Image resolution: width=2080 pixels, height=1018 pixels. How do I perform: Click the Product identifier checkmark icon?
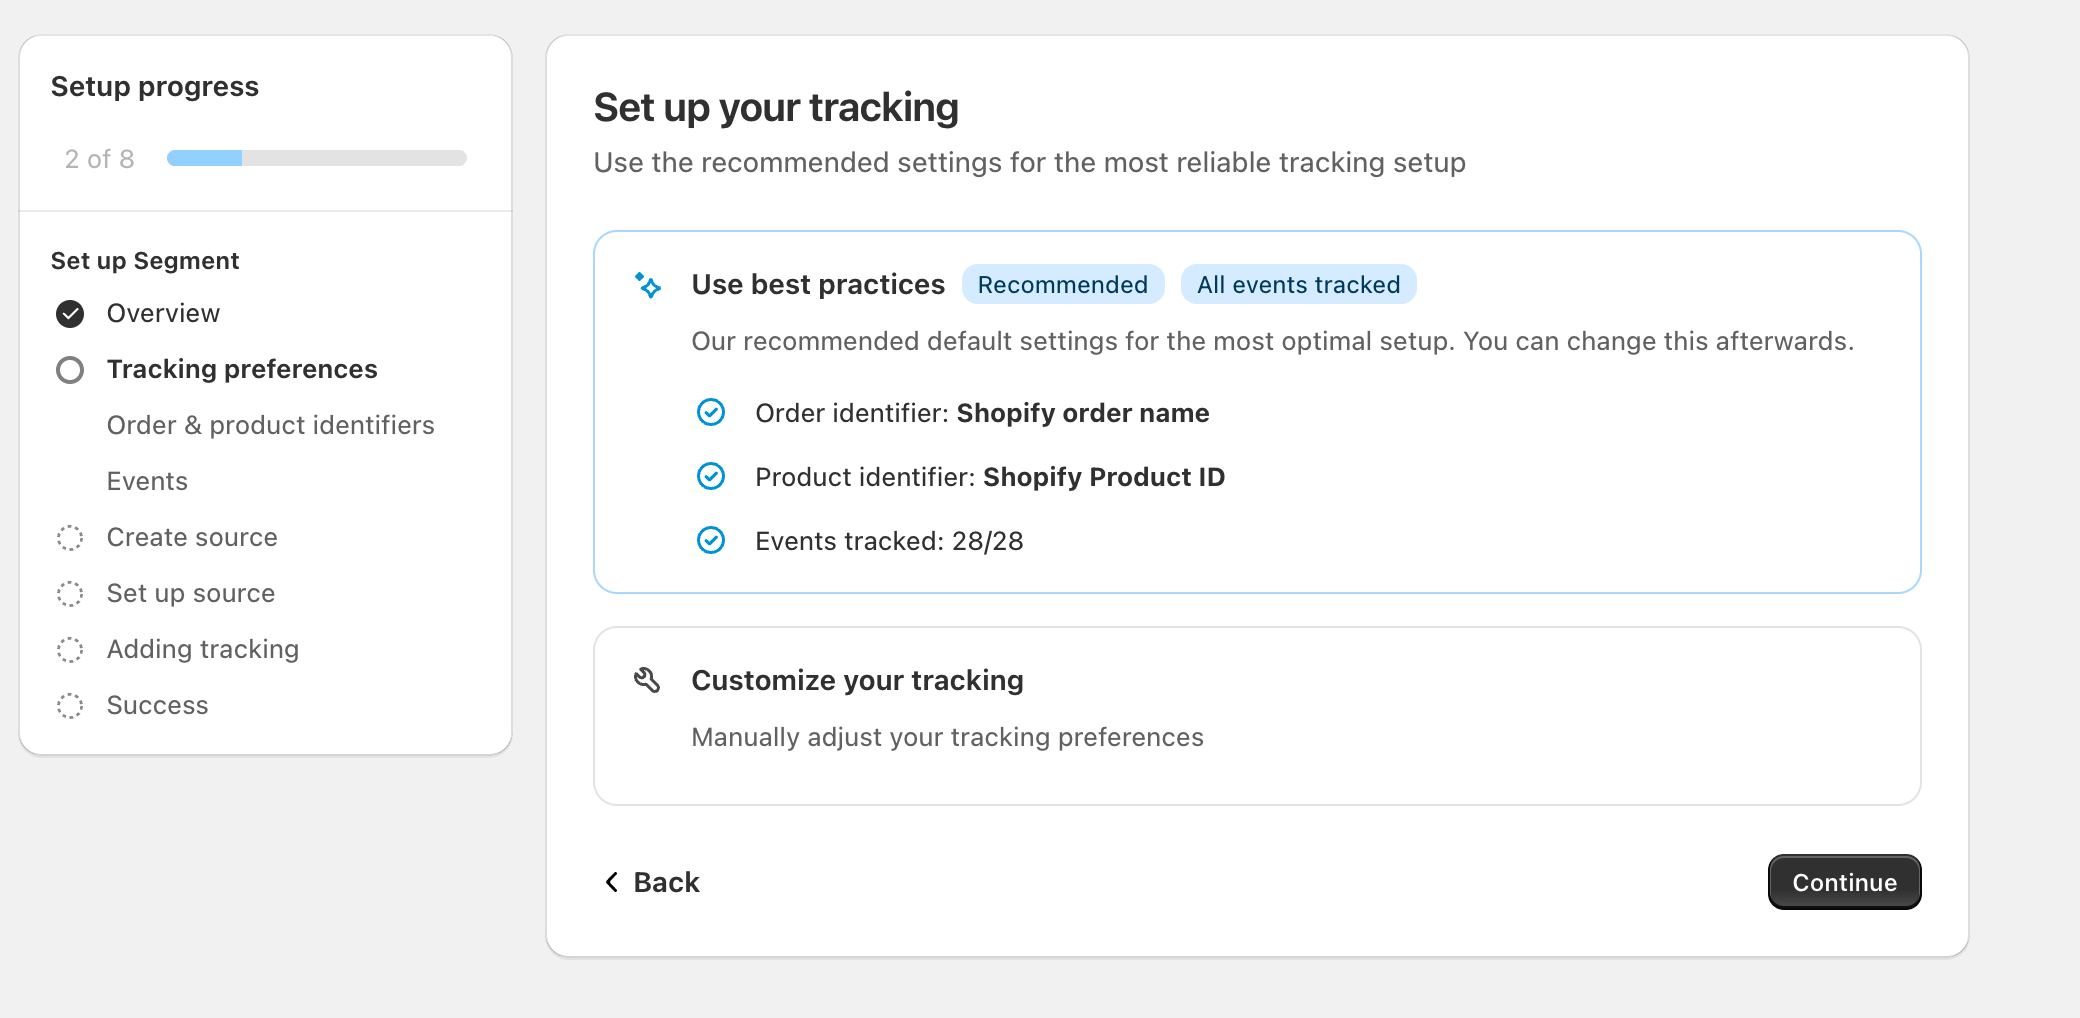(711, 476)
